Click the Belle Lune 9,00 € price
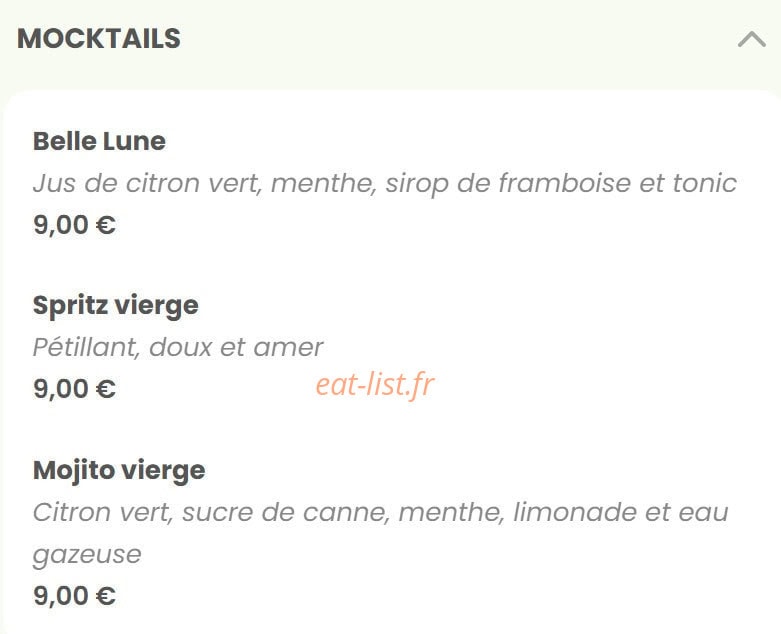This screenshot has width=781, height=634. [x=74, y=225]
